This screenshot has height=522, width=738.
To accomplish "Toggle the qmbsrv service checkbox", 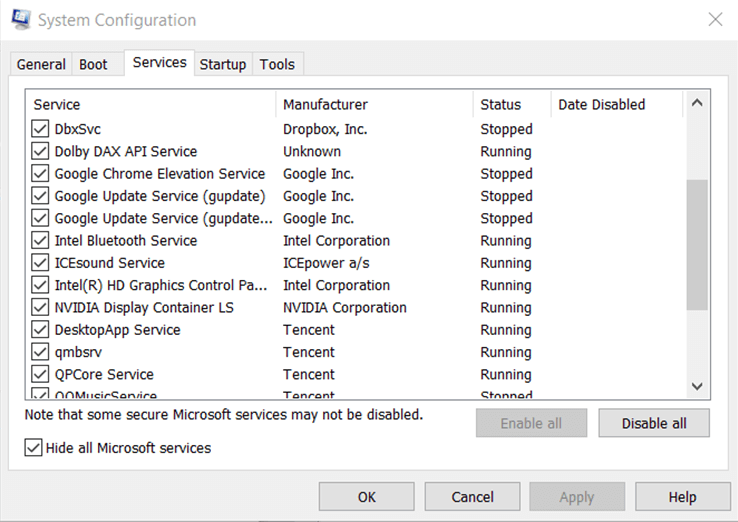I will (40, 352).
